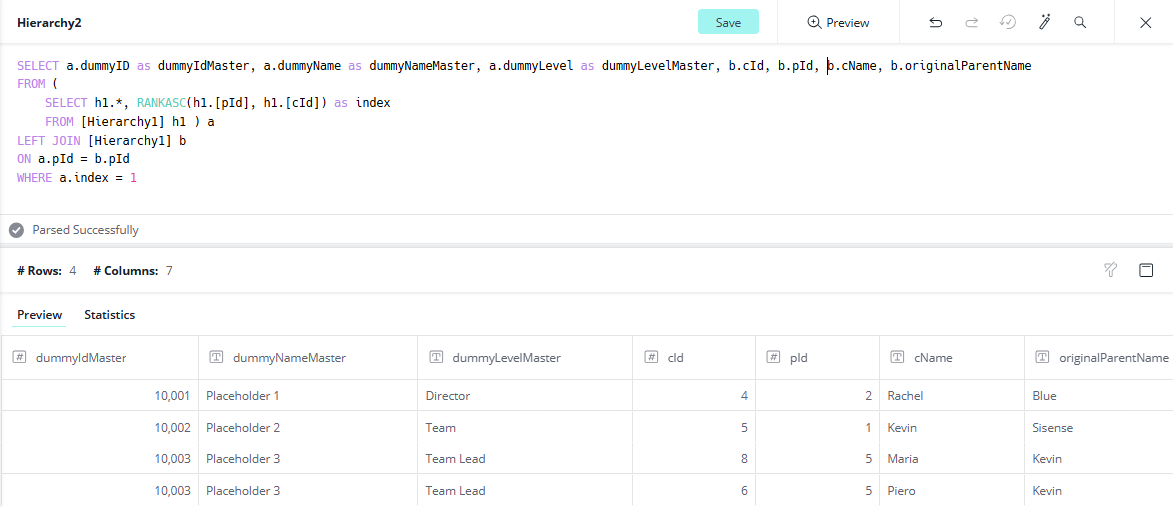Run the query with the Preview button
1173x507 pixels.
838,22
